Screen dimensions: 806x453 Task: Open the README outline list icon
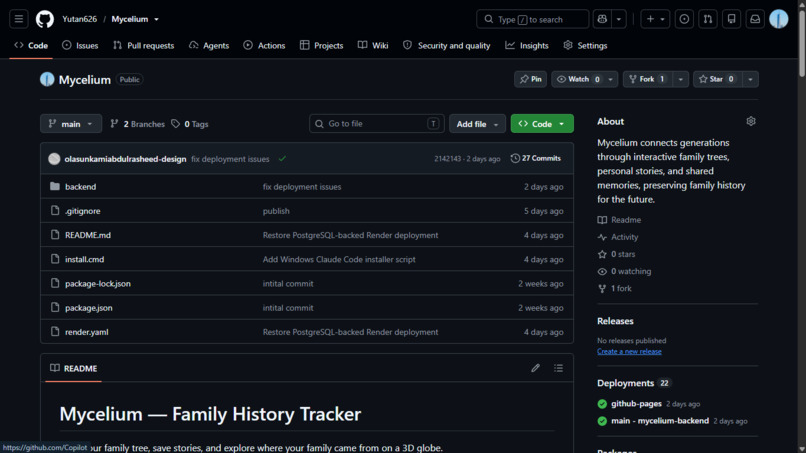pyautogui.click(x=558, y=368)
